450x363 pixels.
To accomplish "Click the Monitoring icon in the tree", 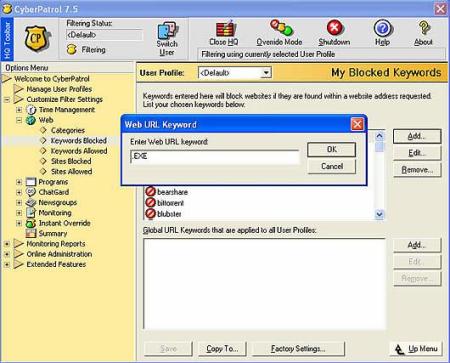I will [x=31, y=213].
